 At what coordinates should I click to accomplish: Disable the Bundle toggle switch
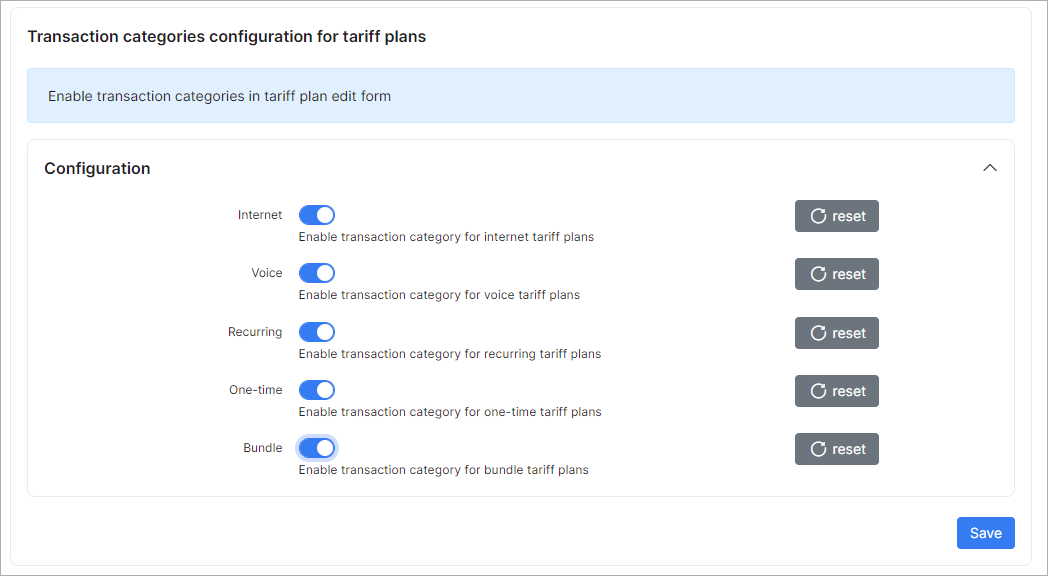[x=317, y=448]
